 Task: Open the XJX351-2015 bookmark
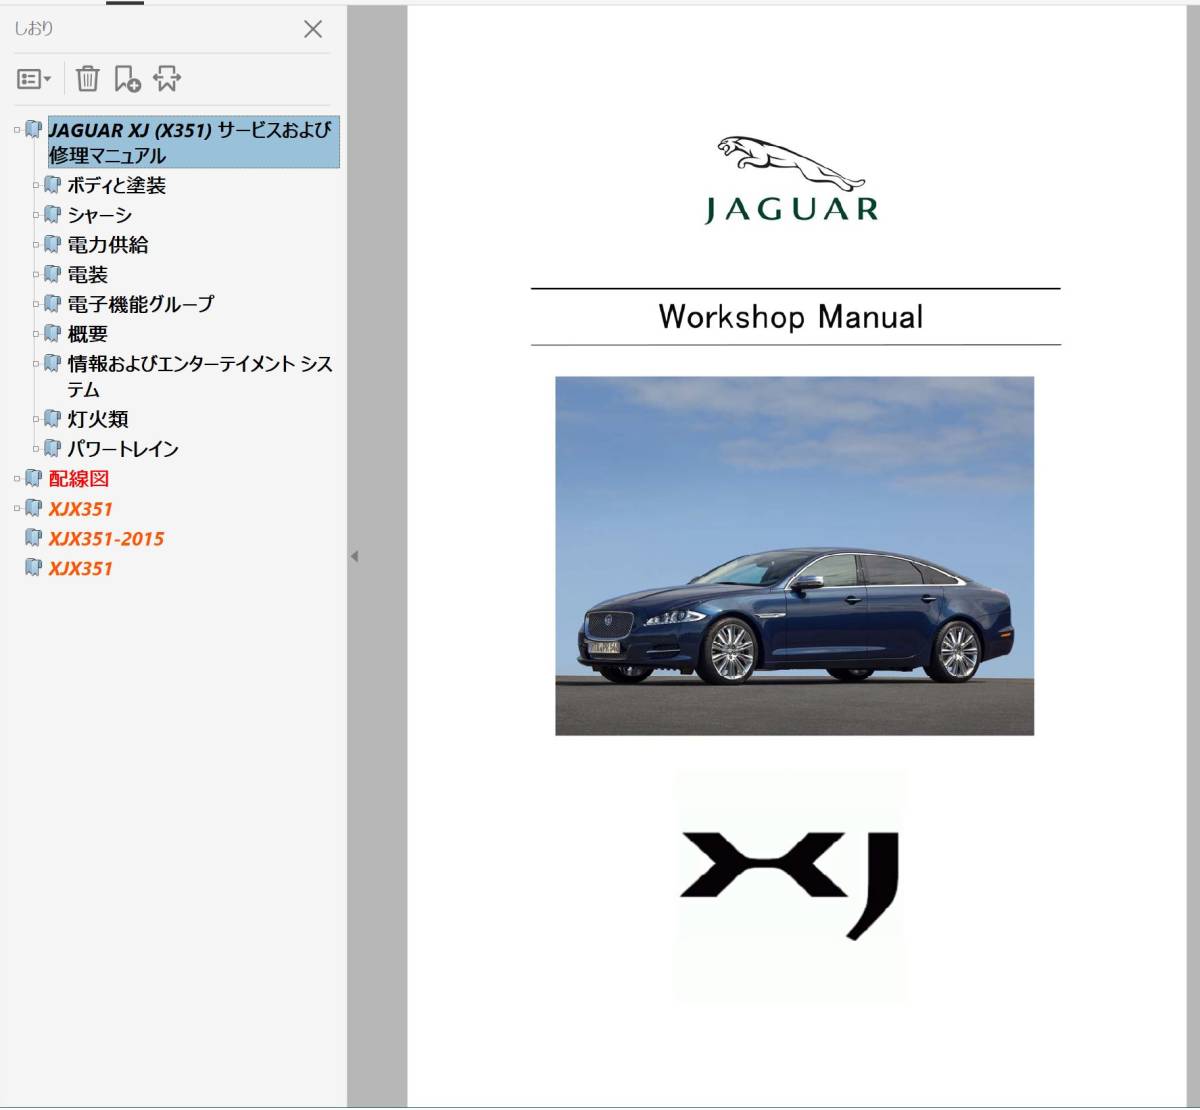(106, 538)
